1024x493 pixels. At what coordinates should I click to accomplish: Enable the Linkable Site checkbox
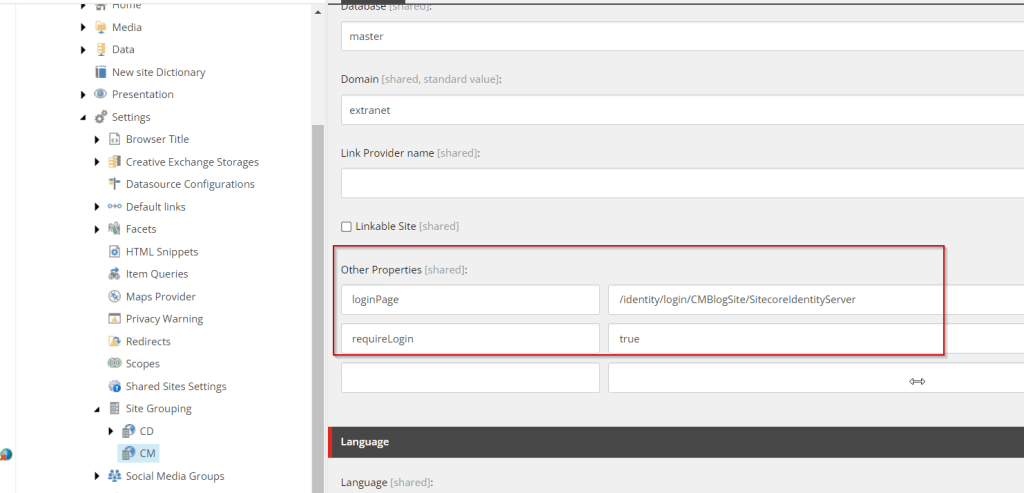coord(347,227)
